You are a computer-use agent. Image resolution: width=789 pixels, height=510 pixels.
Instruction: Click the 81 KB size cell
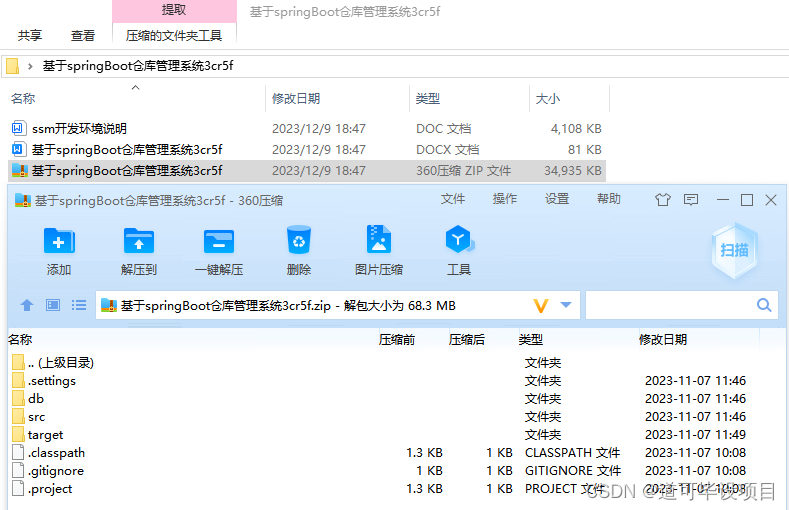click(585, 149)
